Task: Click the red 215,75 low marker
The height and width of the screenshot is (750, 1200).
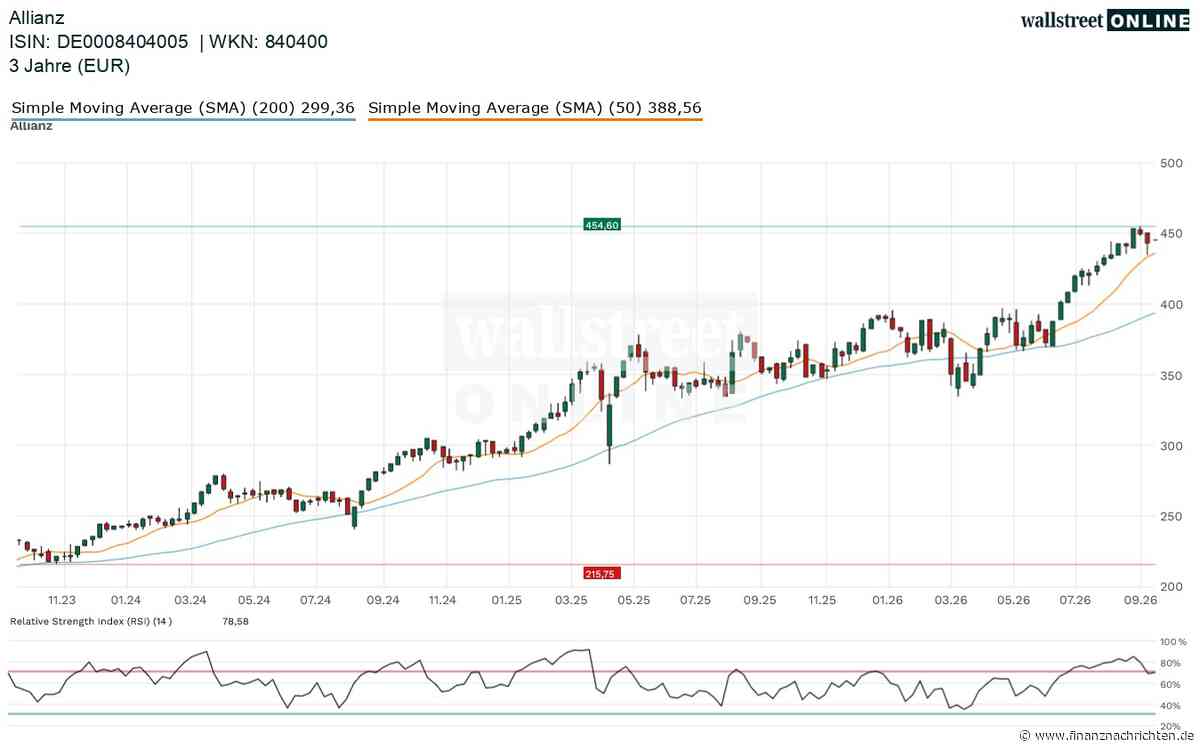Action: coord(601,573)
